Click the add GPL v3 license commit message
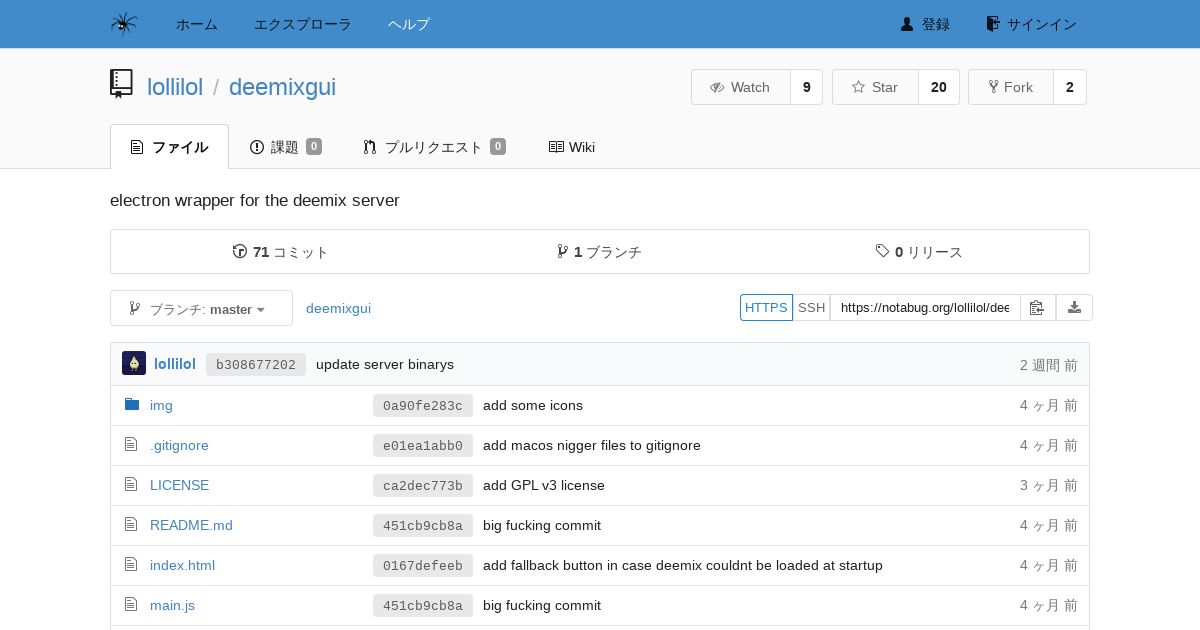The width and height of the screenshot is (1200, 630). click(x=544, y=485)
